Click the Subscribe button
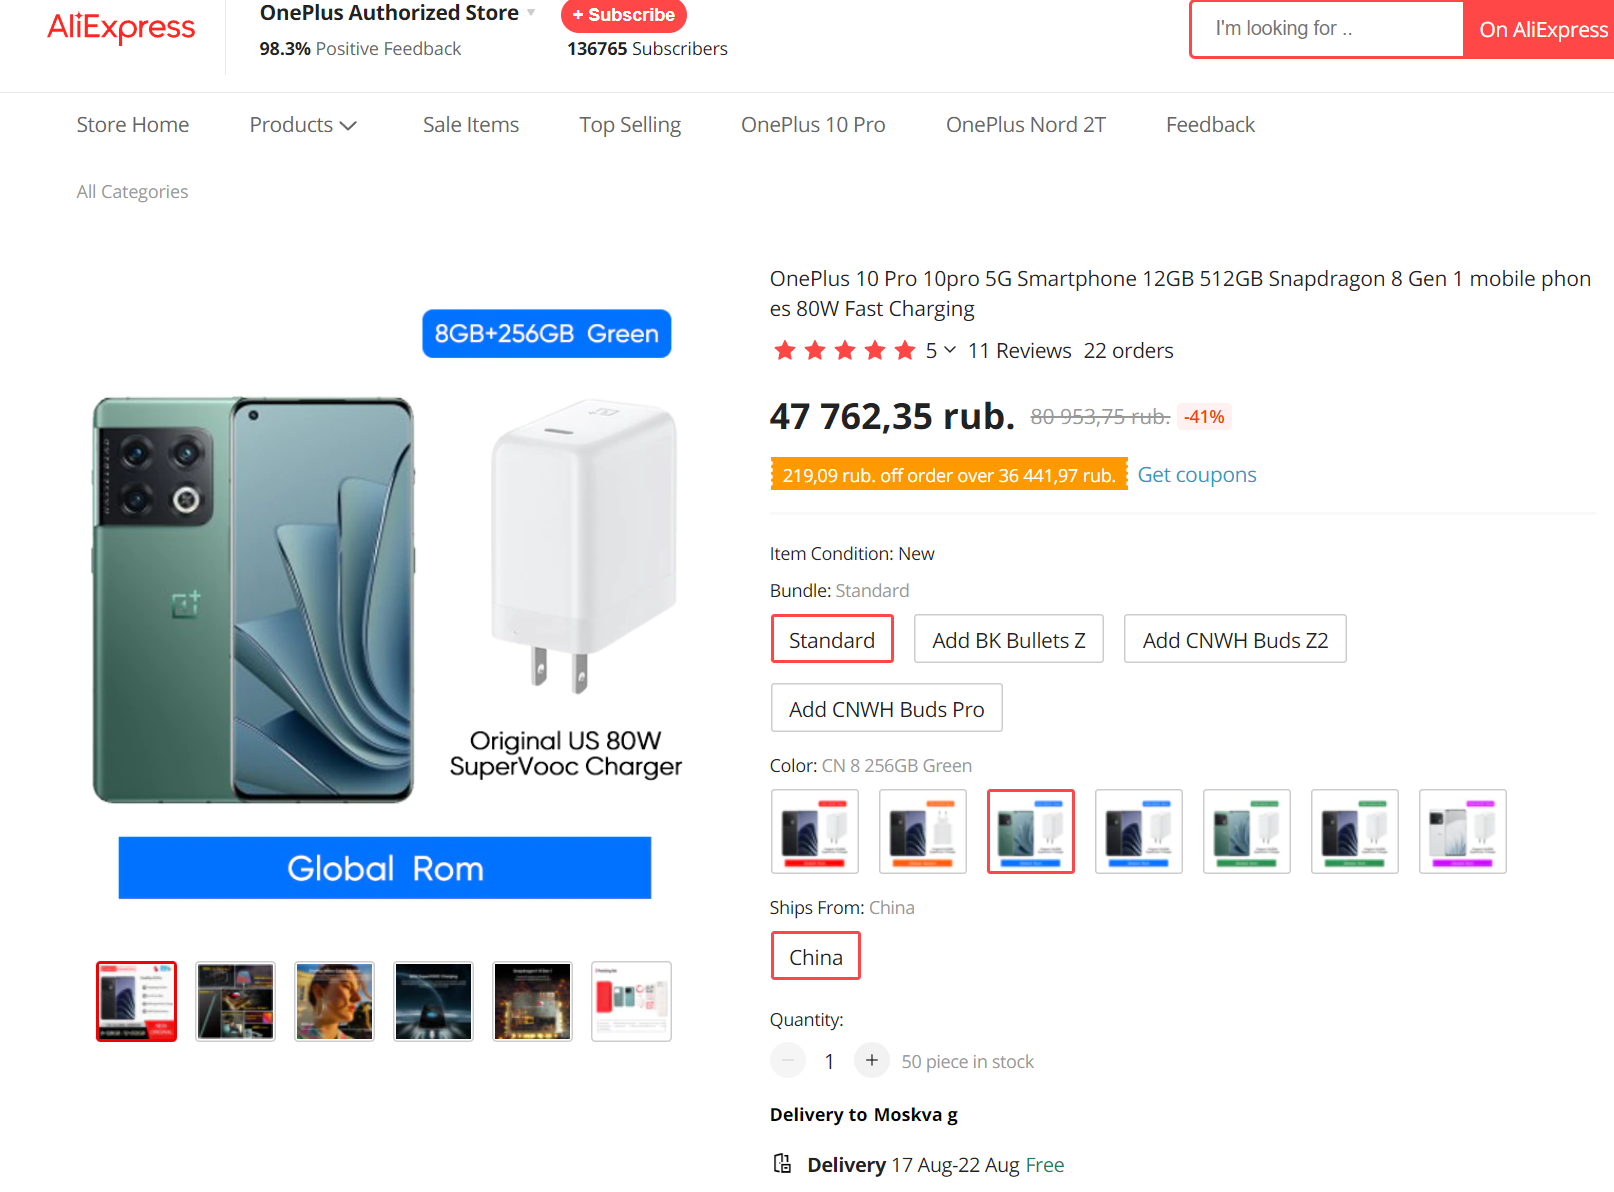Screen dimensions: 1614x1192 click(x=623, y=15)
